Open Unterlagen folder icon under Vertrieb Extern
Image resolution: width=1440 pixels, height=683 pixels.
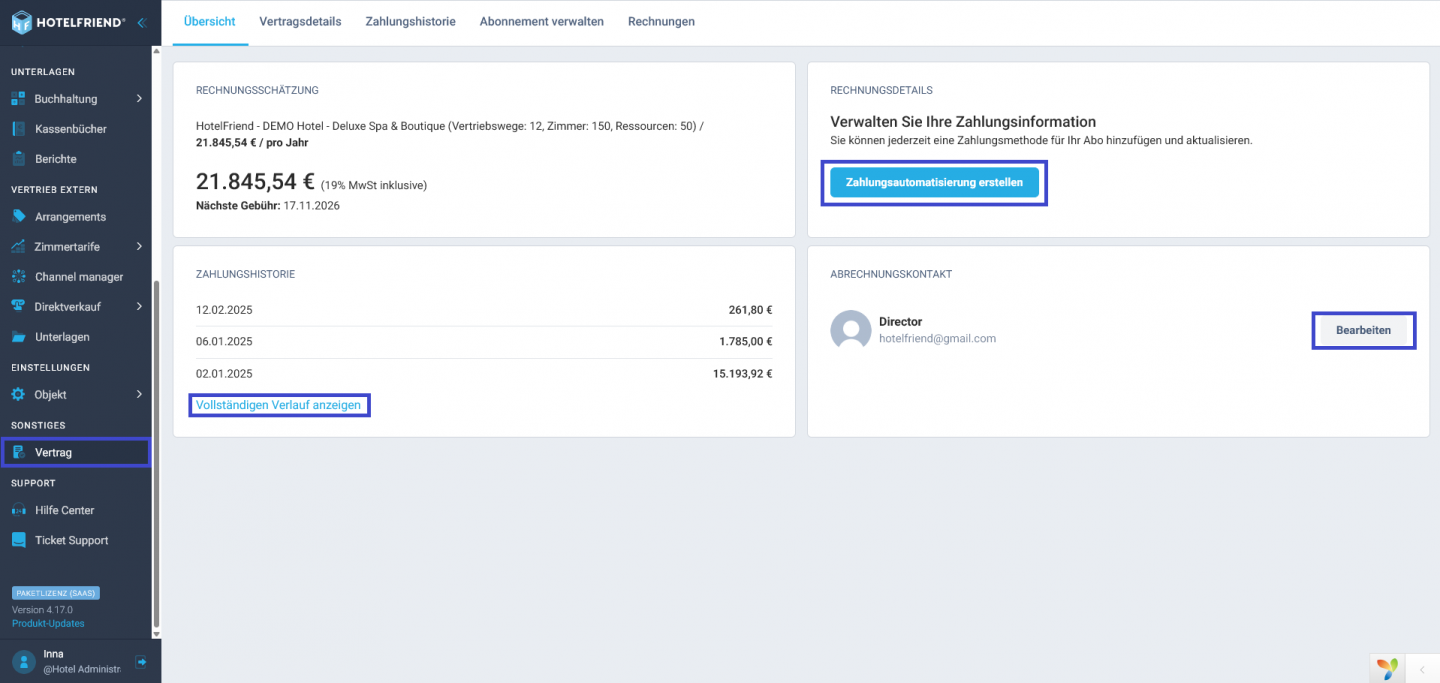point(18,337)
